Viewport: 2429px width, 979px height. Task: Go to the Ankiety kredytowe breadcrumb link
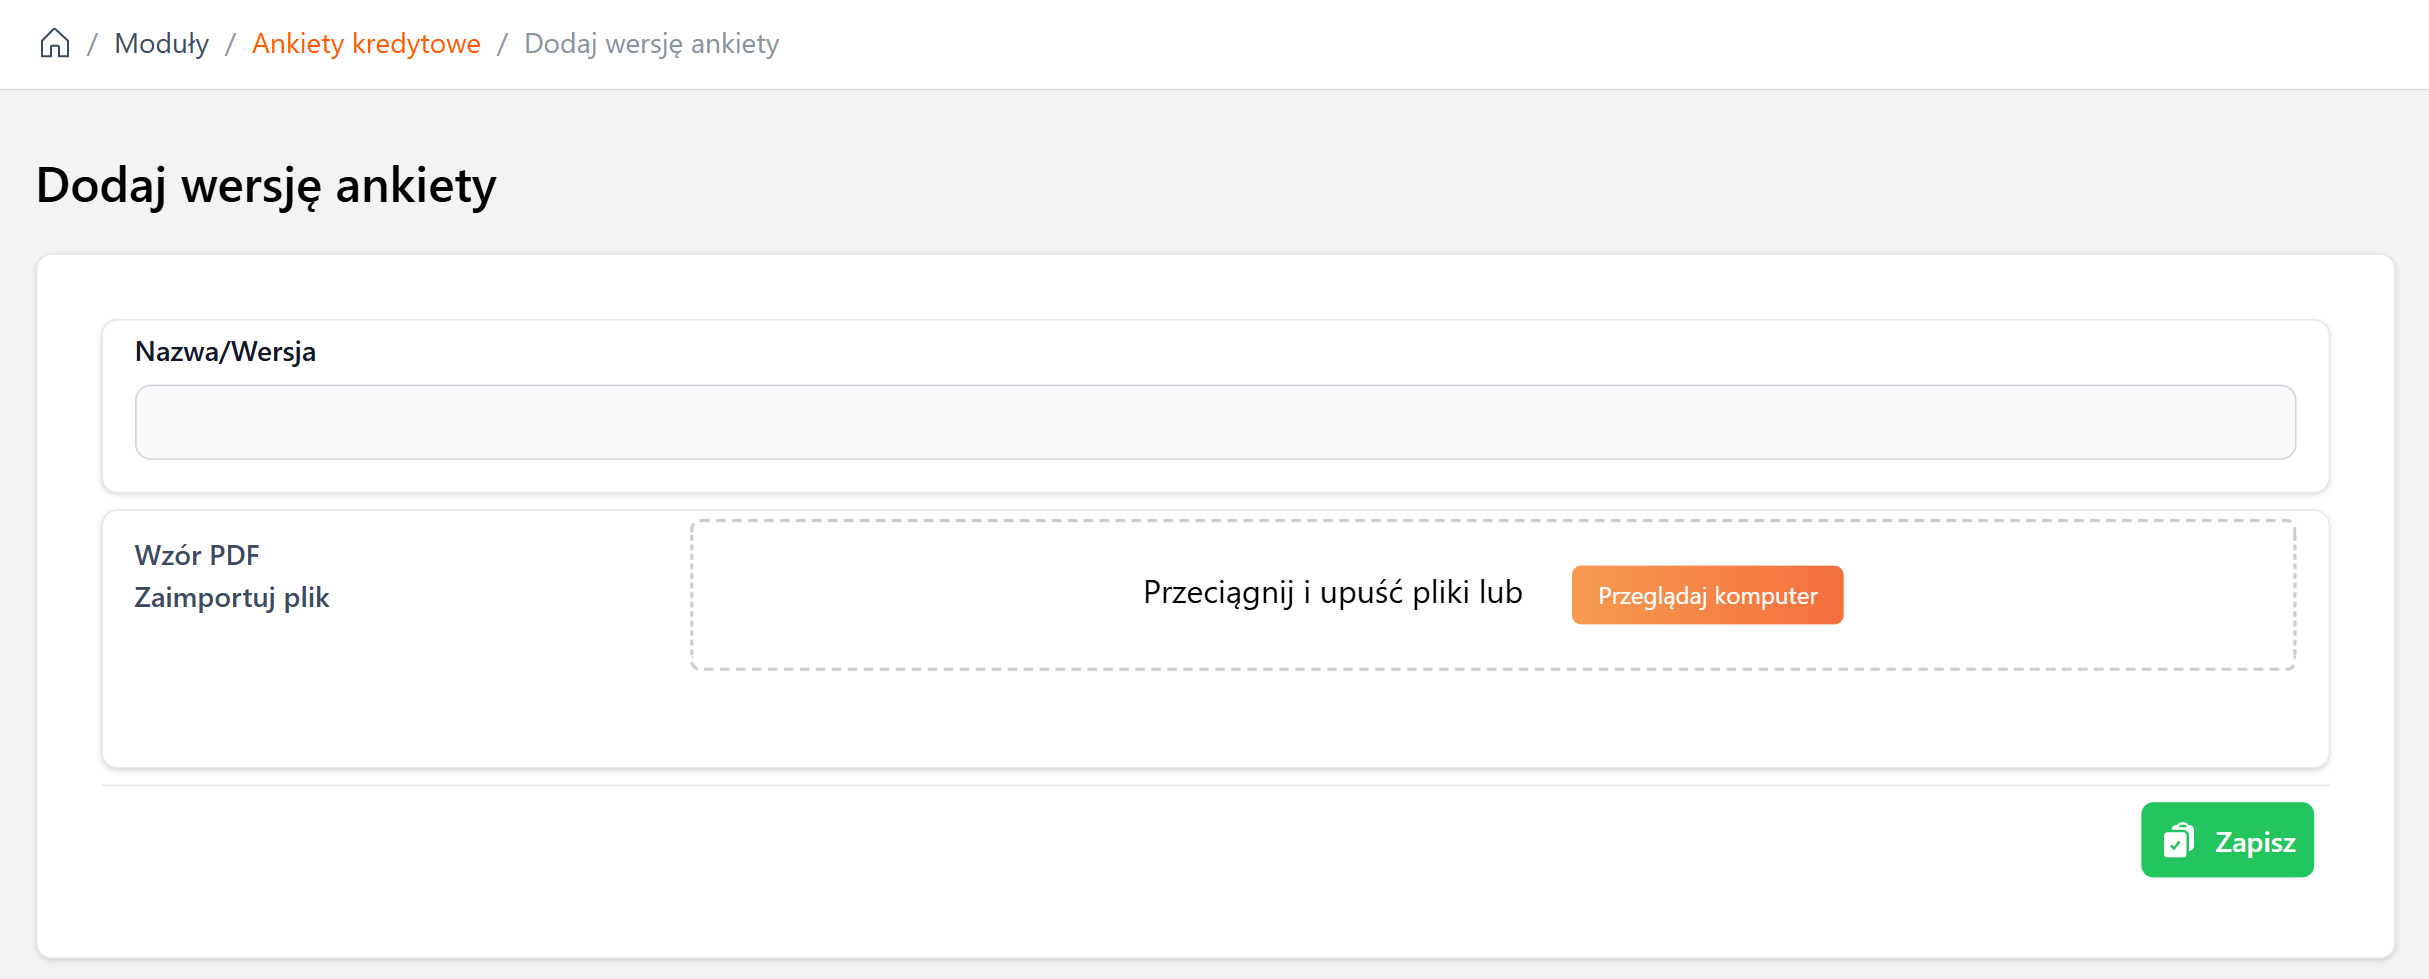click(x=366, y=44)
